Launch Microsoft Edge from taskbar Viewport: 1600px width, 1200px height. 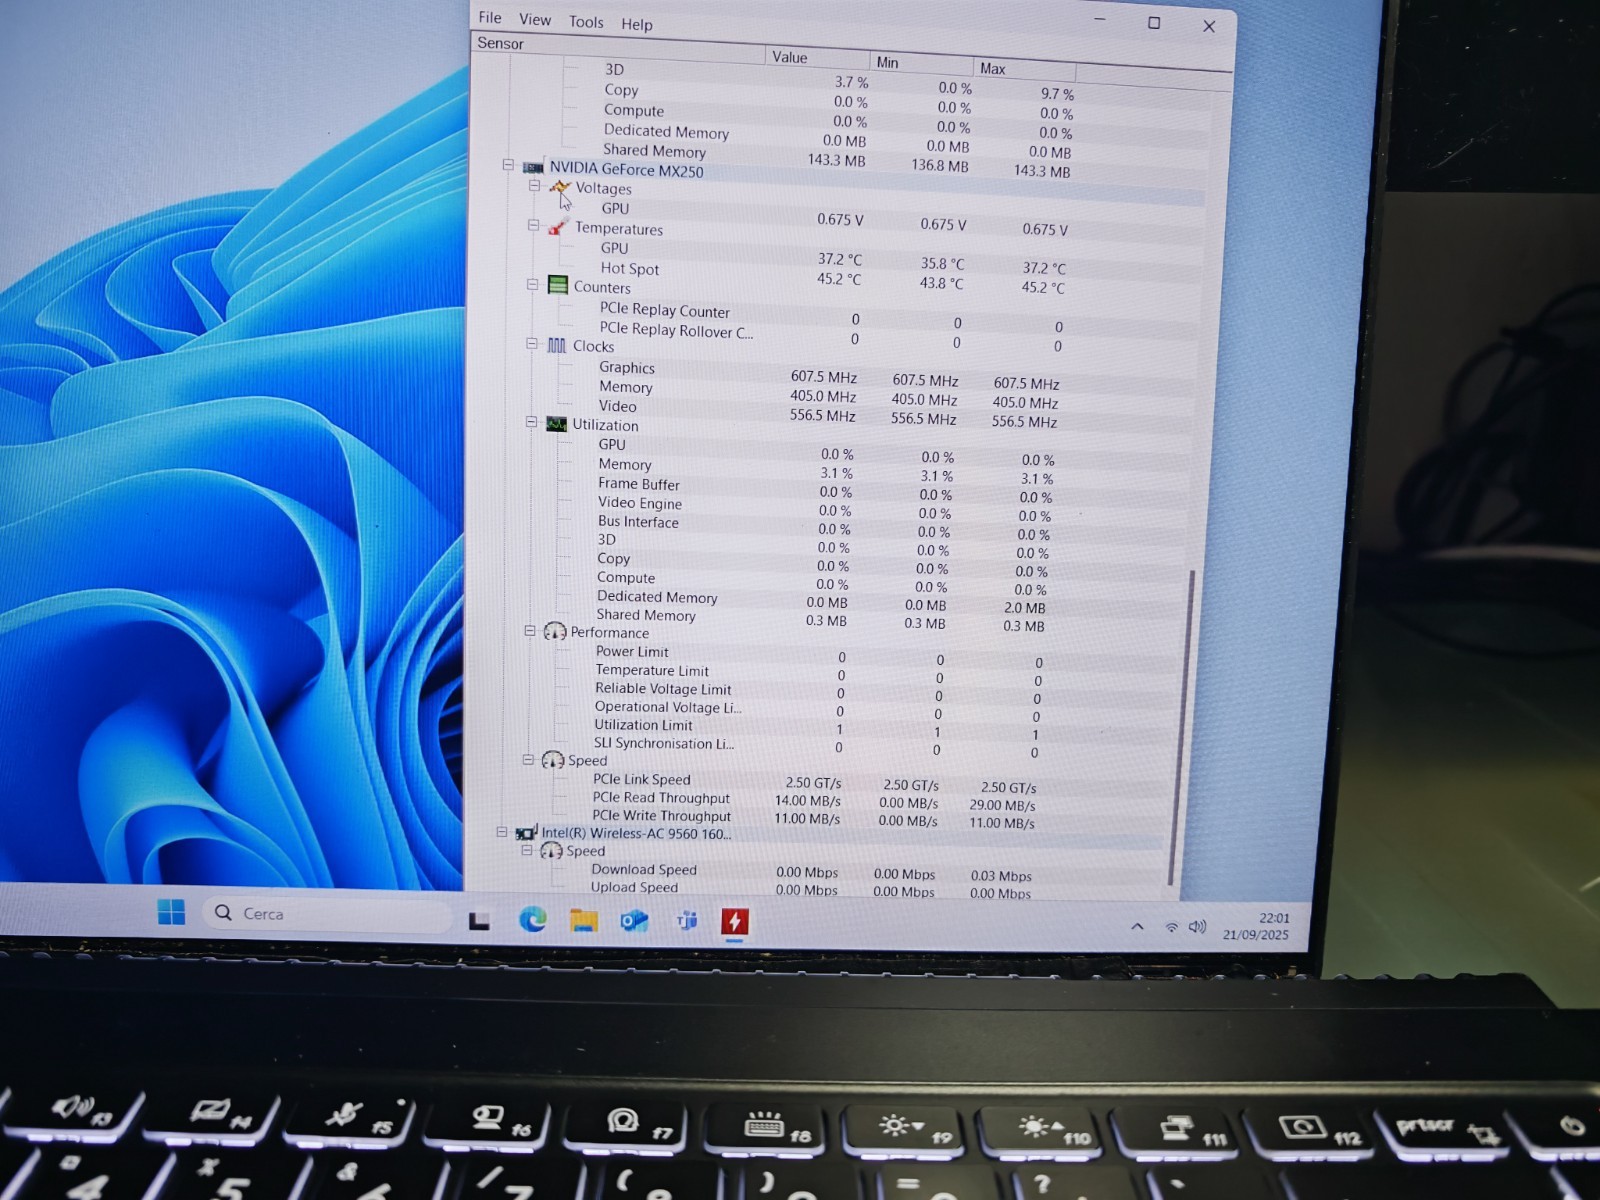tap(532, 919)
